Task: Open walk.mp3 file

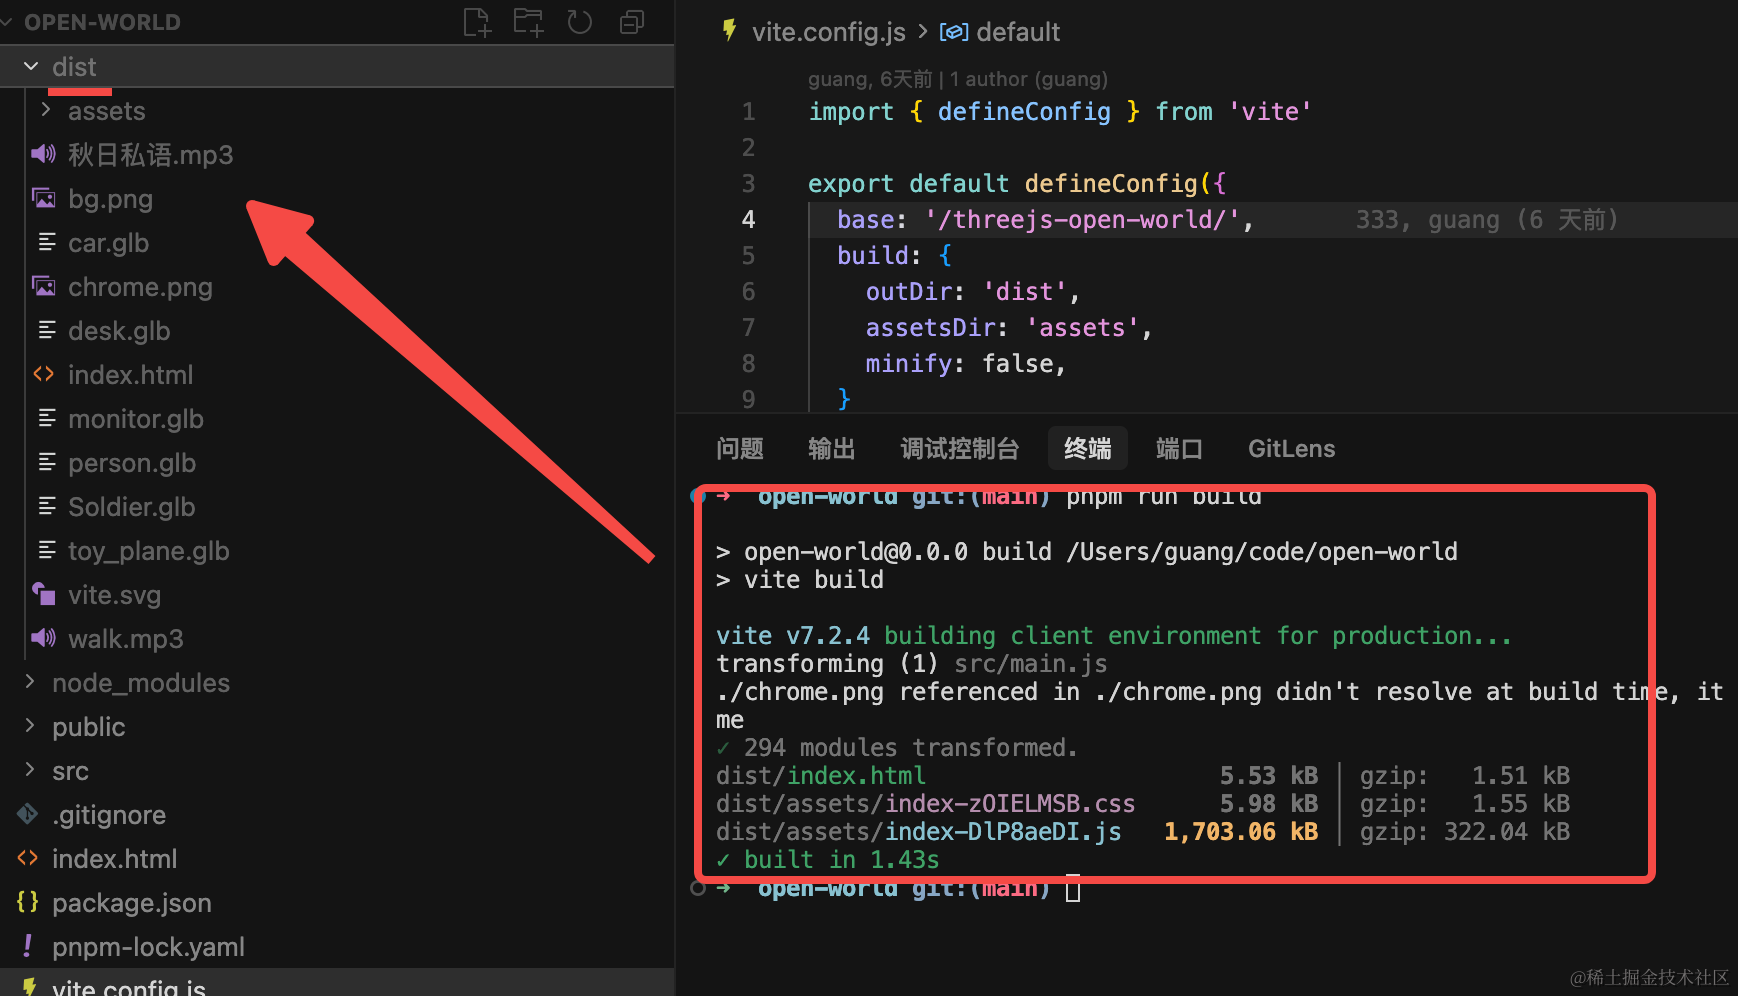Action: click(x=126, y=638)
